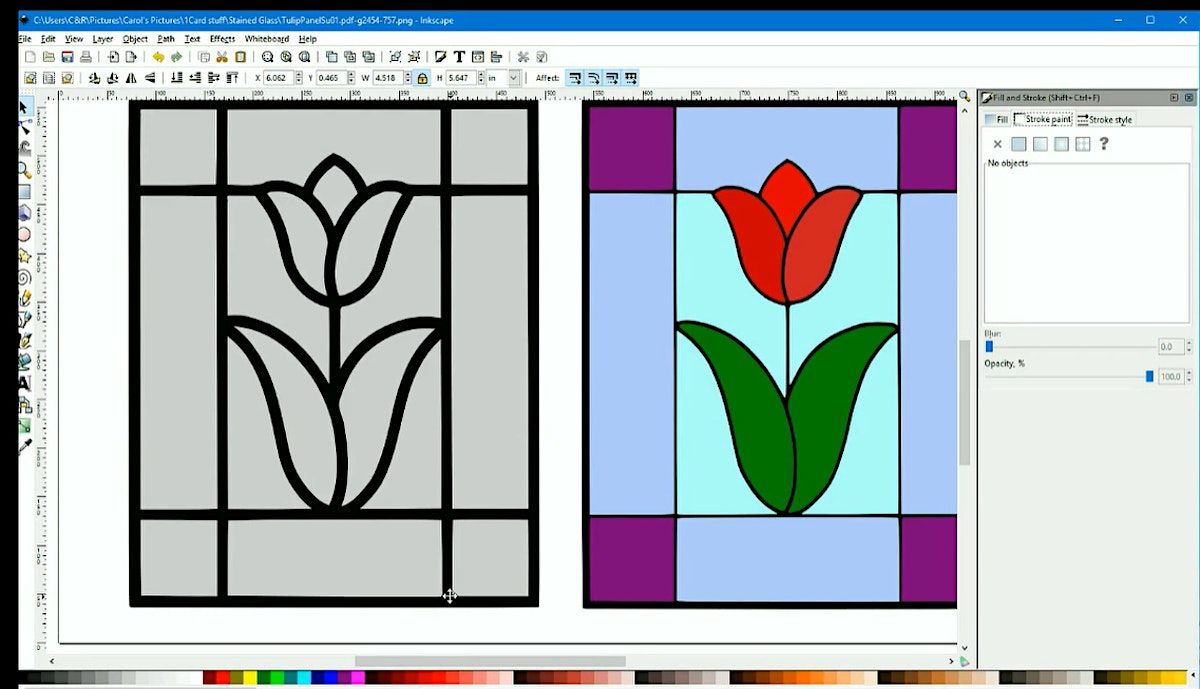Select the Color dropper tool
This screenshot has height=689, width=1200.
click(24, 446)
